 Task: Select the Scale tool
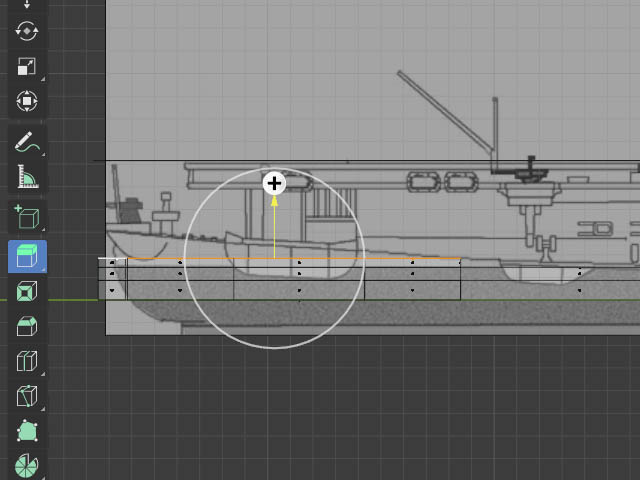[x=27, y=66]
